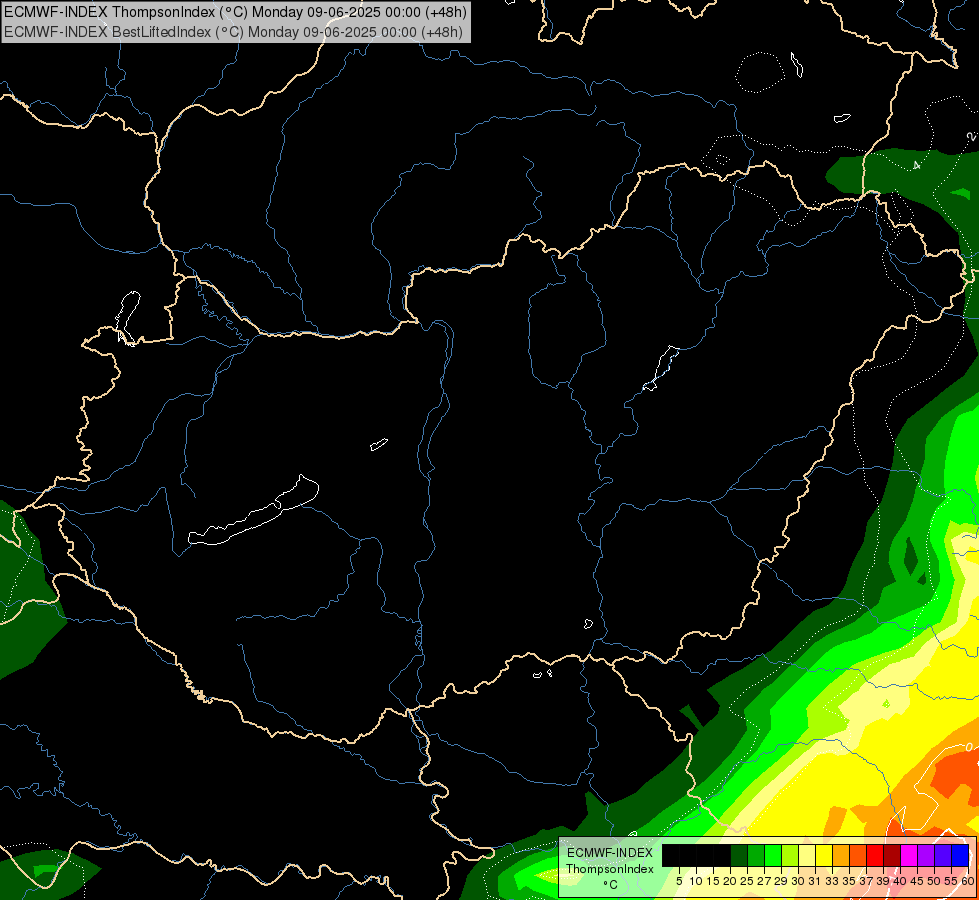Select the purple 45–50 legend swatch
Viewport: 979px width, 900px height.
(x=926, y=855)
